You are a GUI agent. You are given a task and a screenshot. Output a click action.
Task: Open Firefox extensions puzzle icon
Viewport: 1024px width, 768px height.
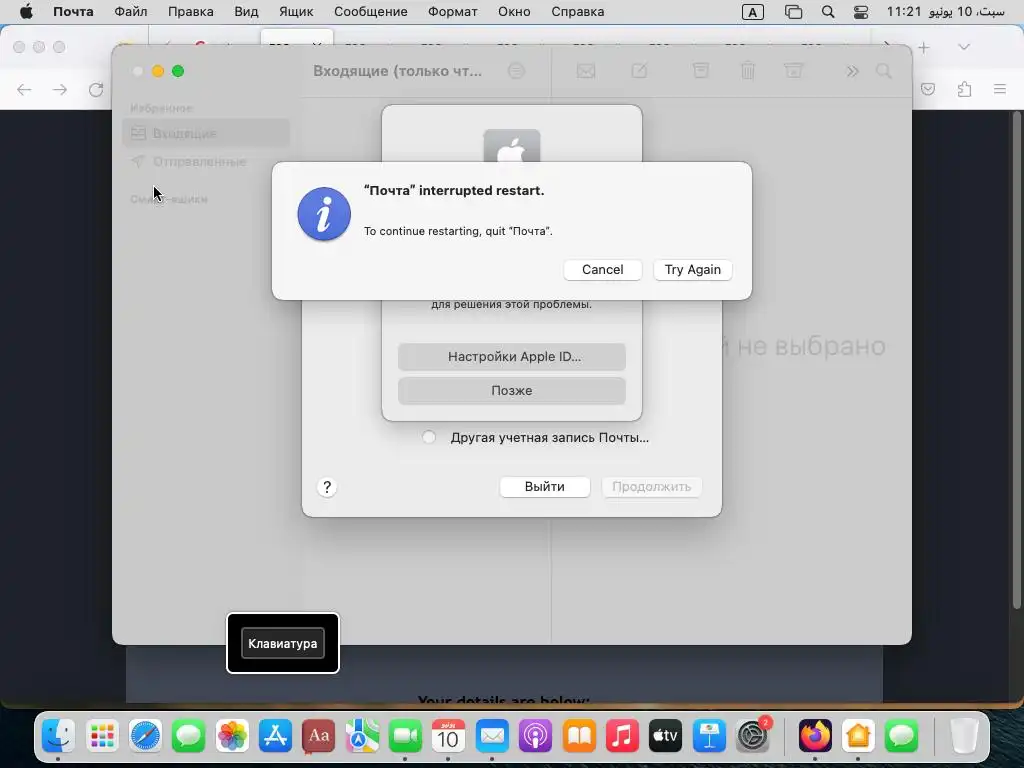click(x=964, y=89)
